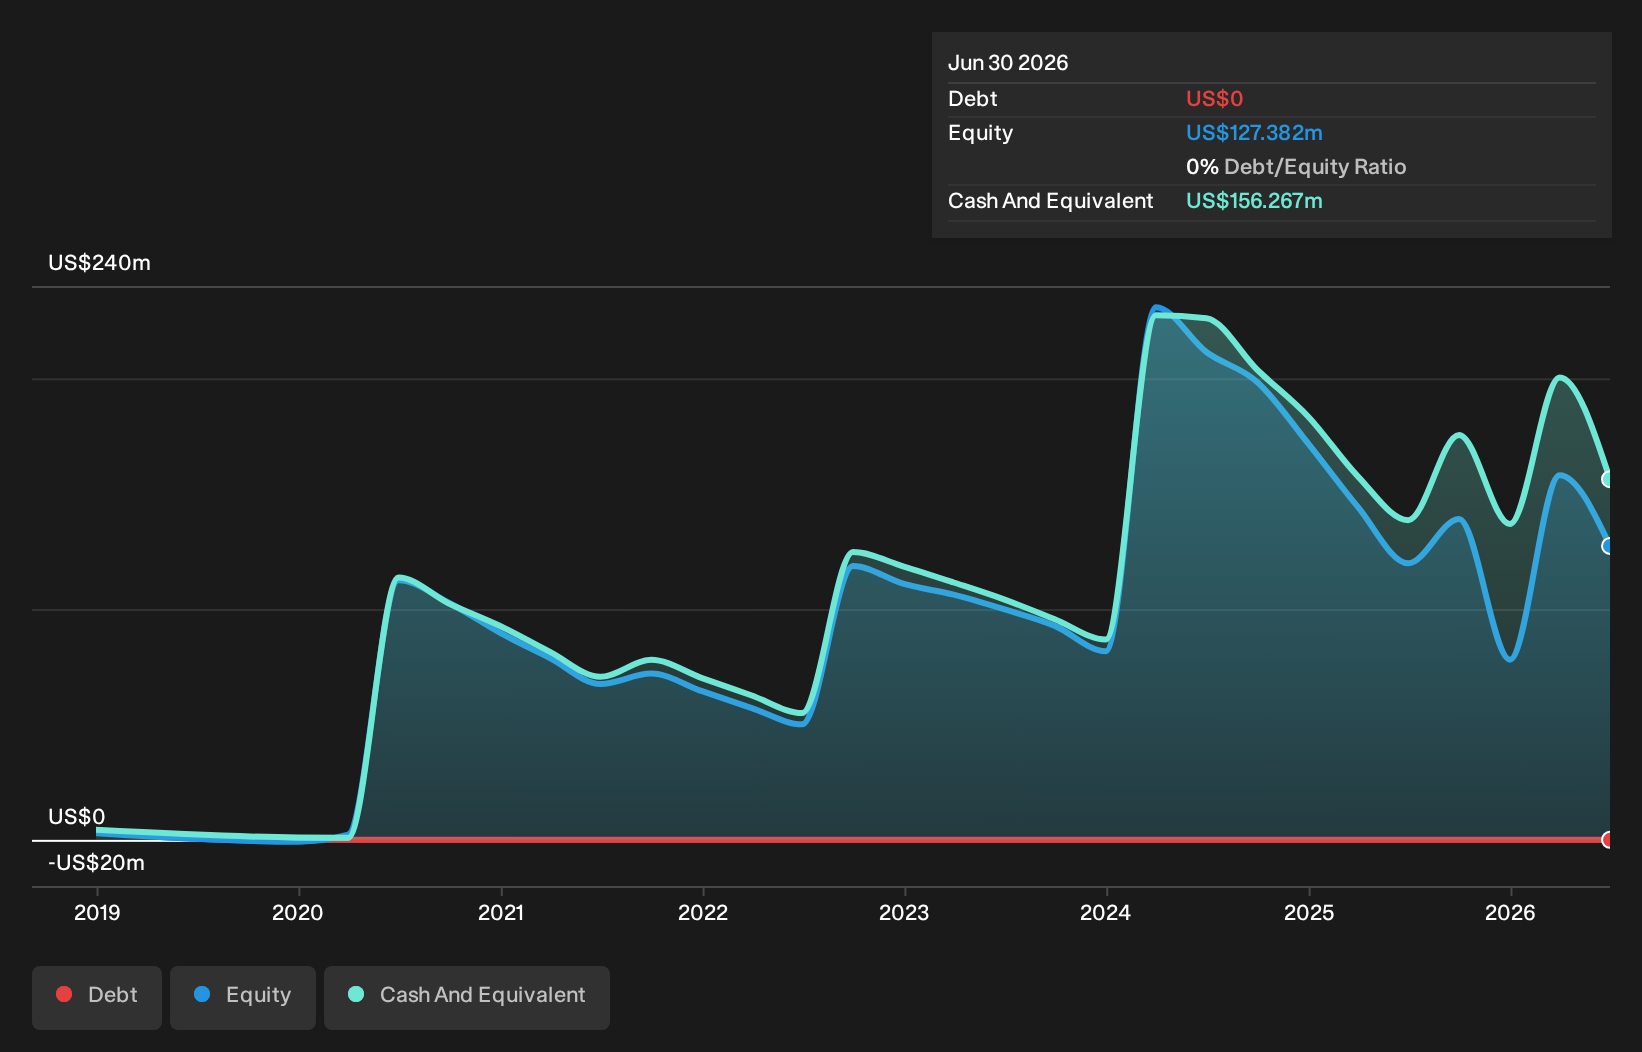
Task: Click the blue dot in Equity legend
Action: (x=202, y=994)
